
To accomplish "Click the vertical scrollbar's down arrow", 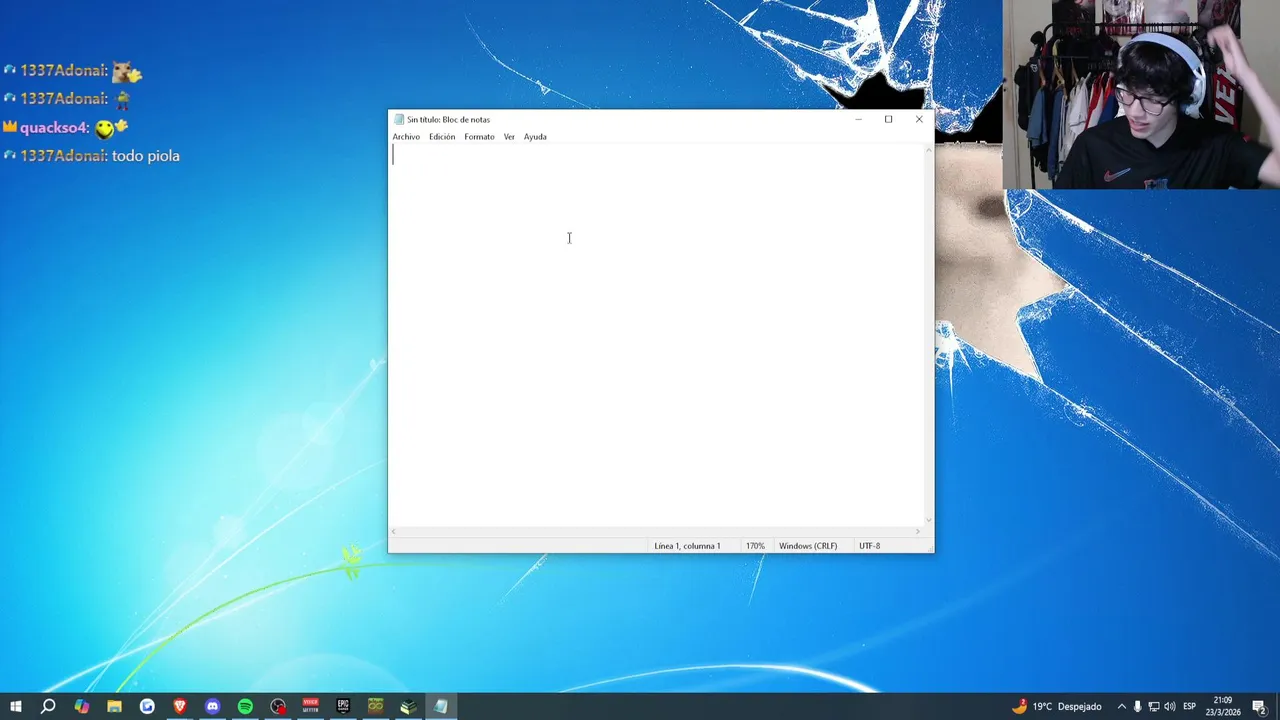I will coord(929,519).
